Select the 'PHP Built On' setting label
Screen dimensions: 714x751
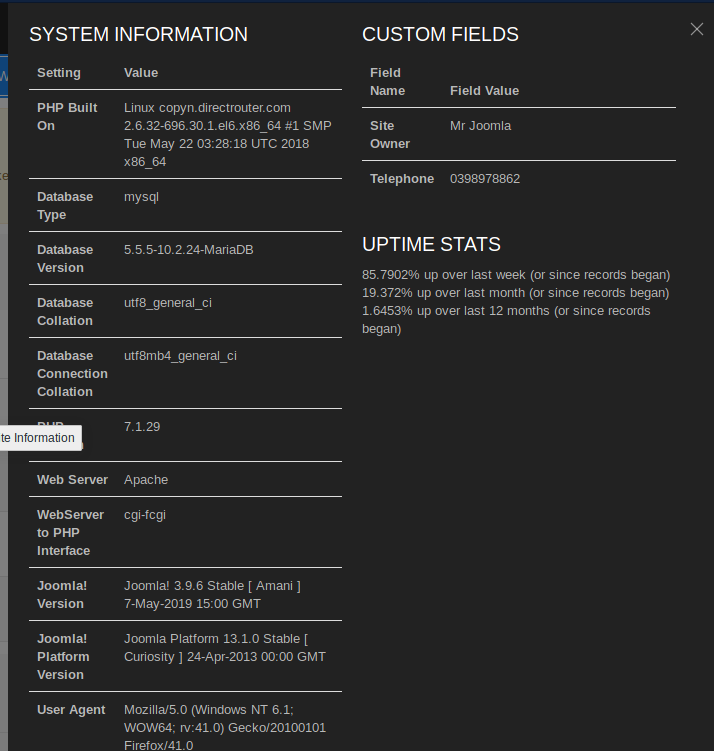click(67, 116)
